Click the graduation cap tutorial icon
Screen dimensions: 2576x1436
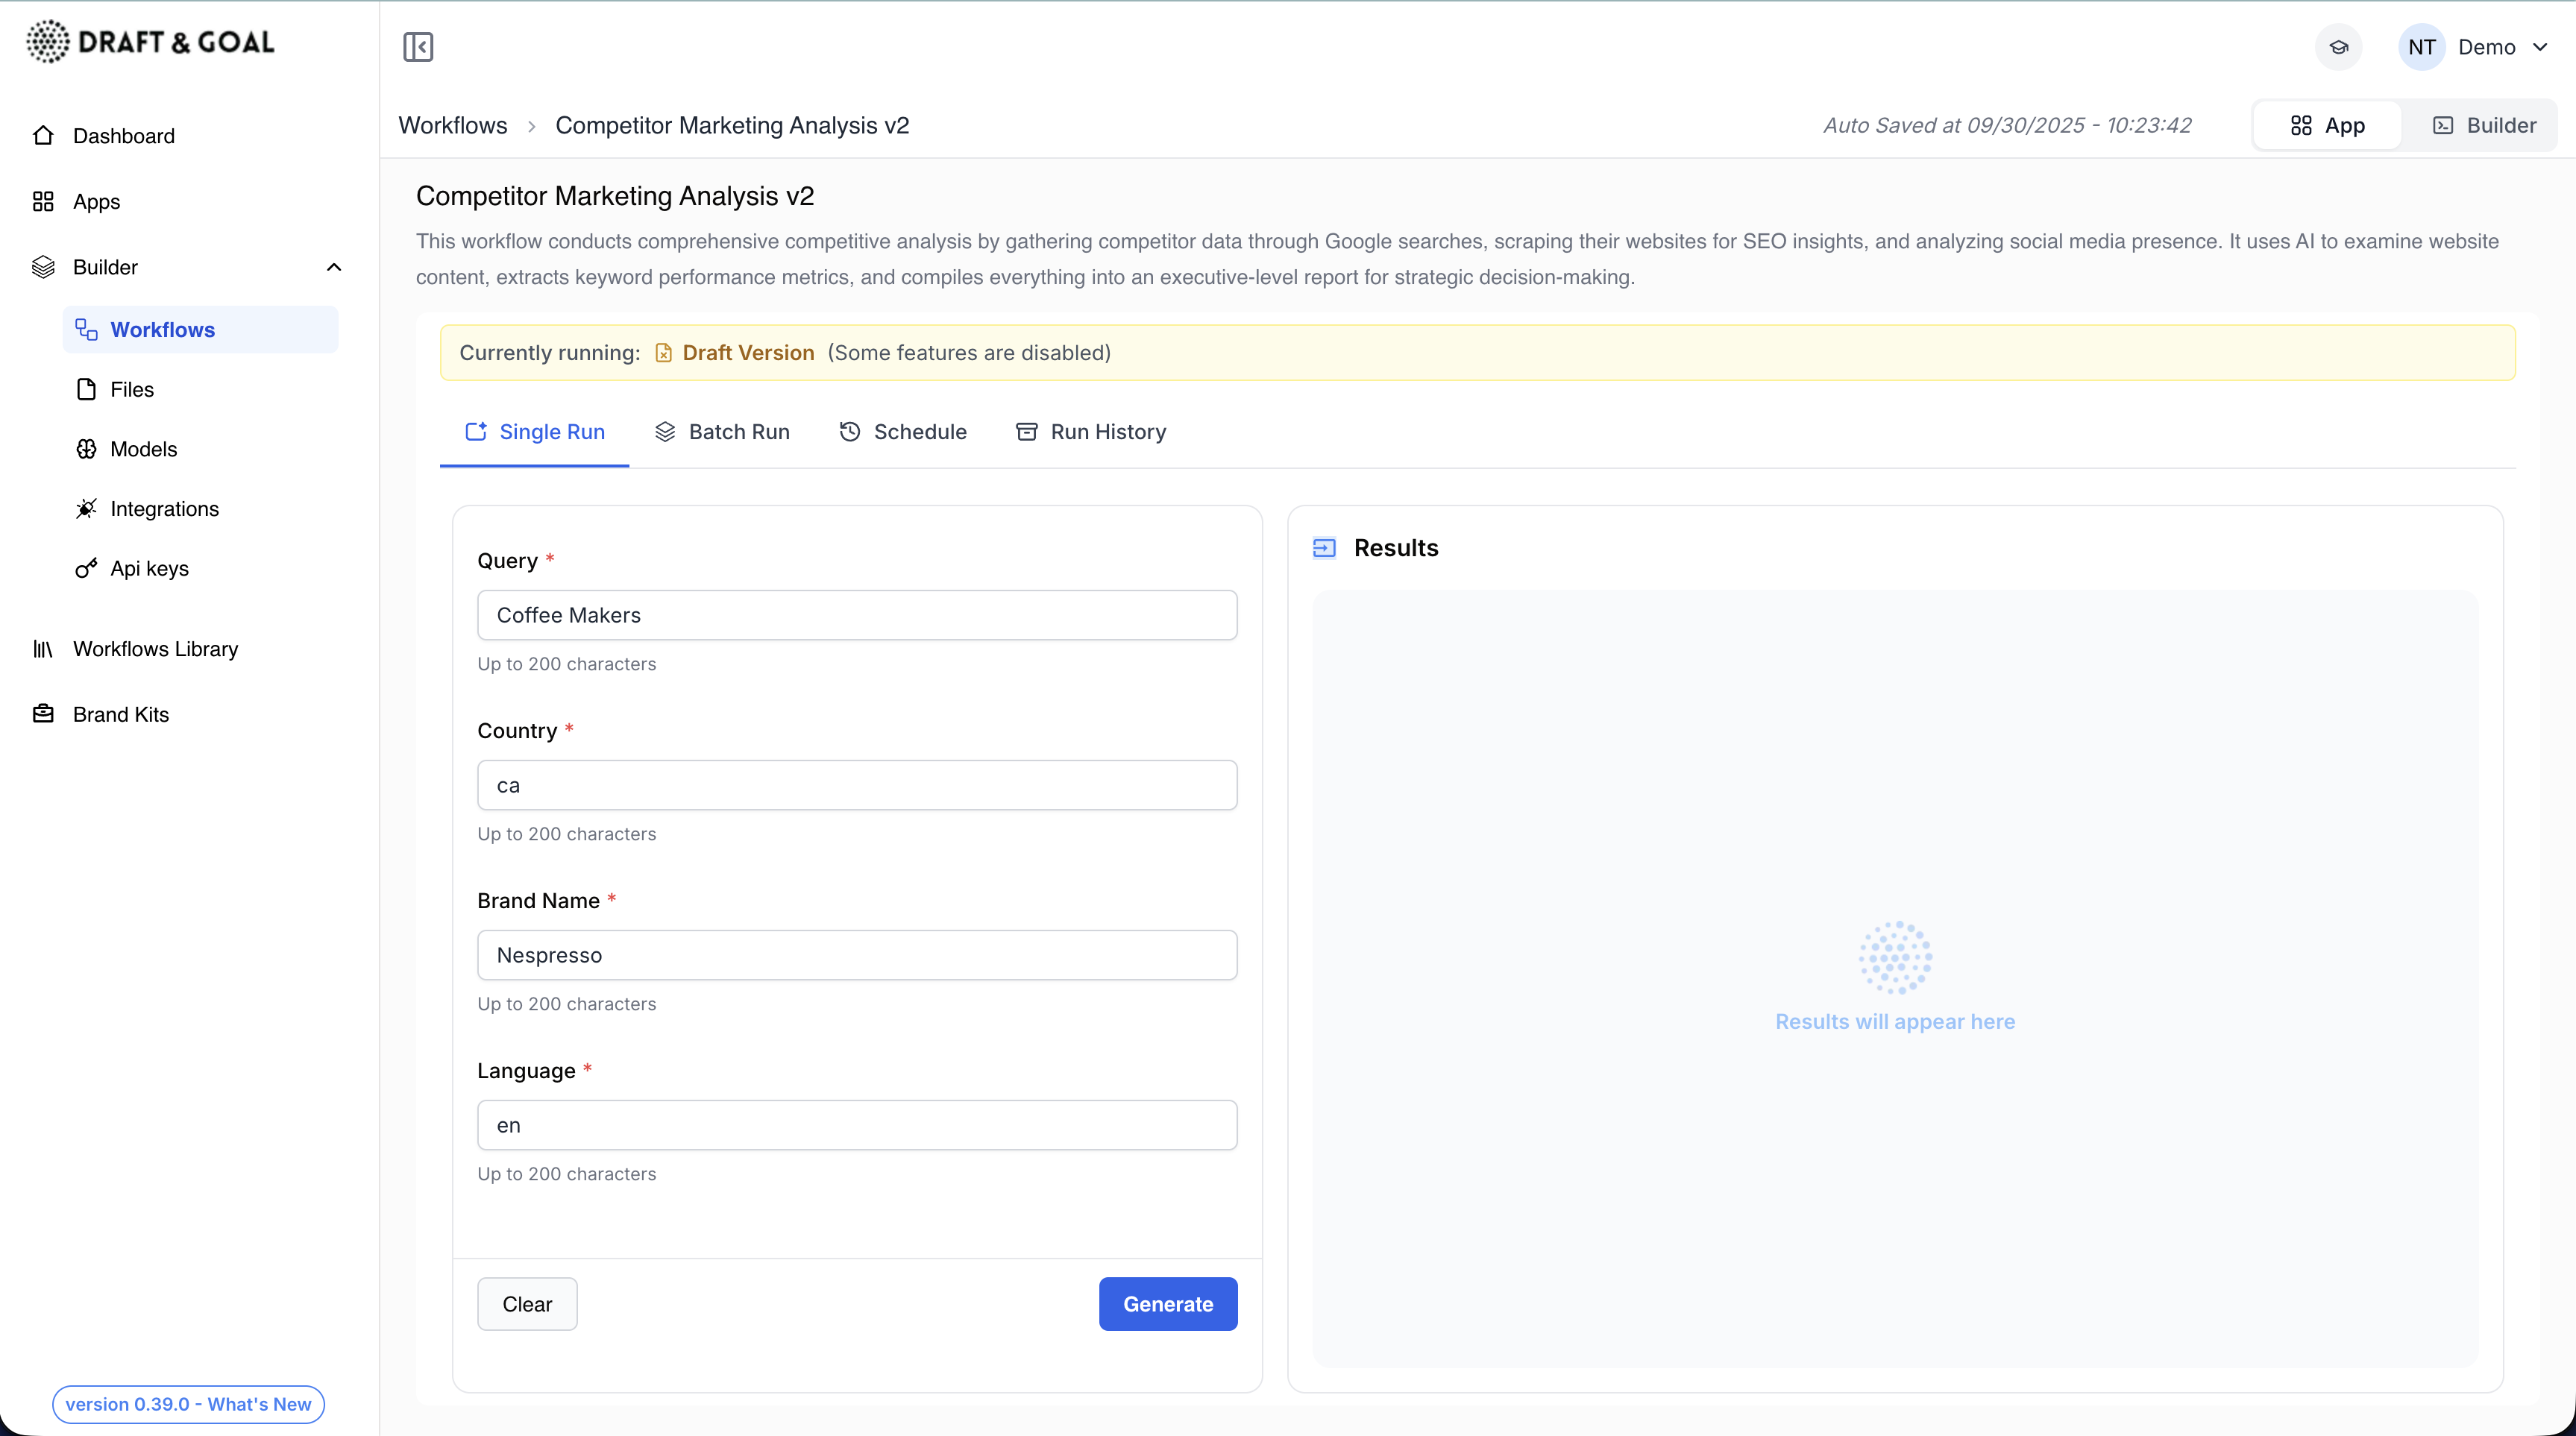point(2338,47)
